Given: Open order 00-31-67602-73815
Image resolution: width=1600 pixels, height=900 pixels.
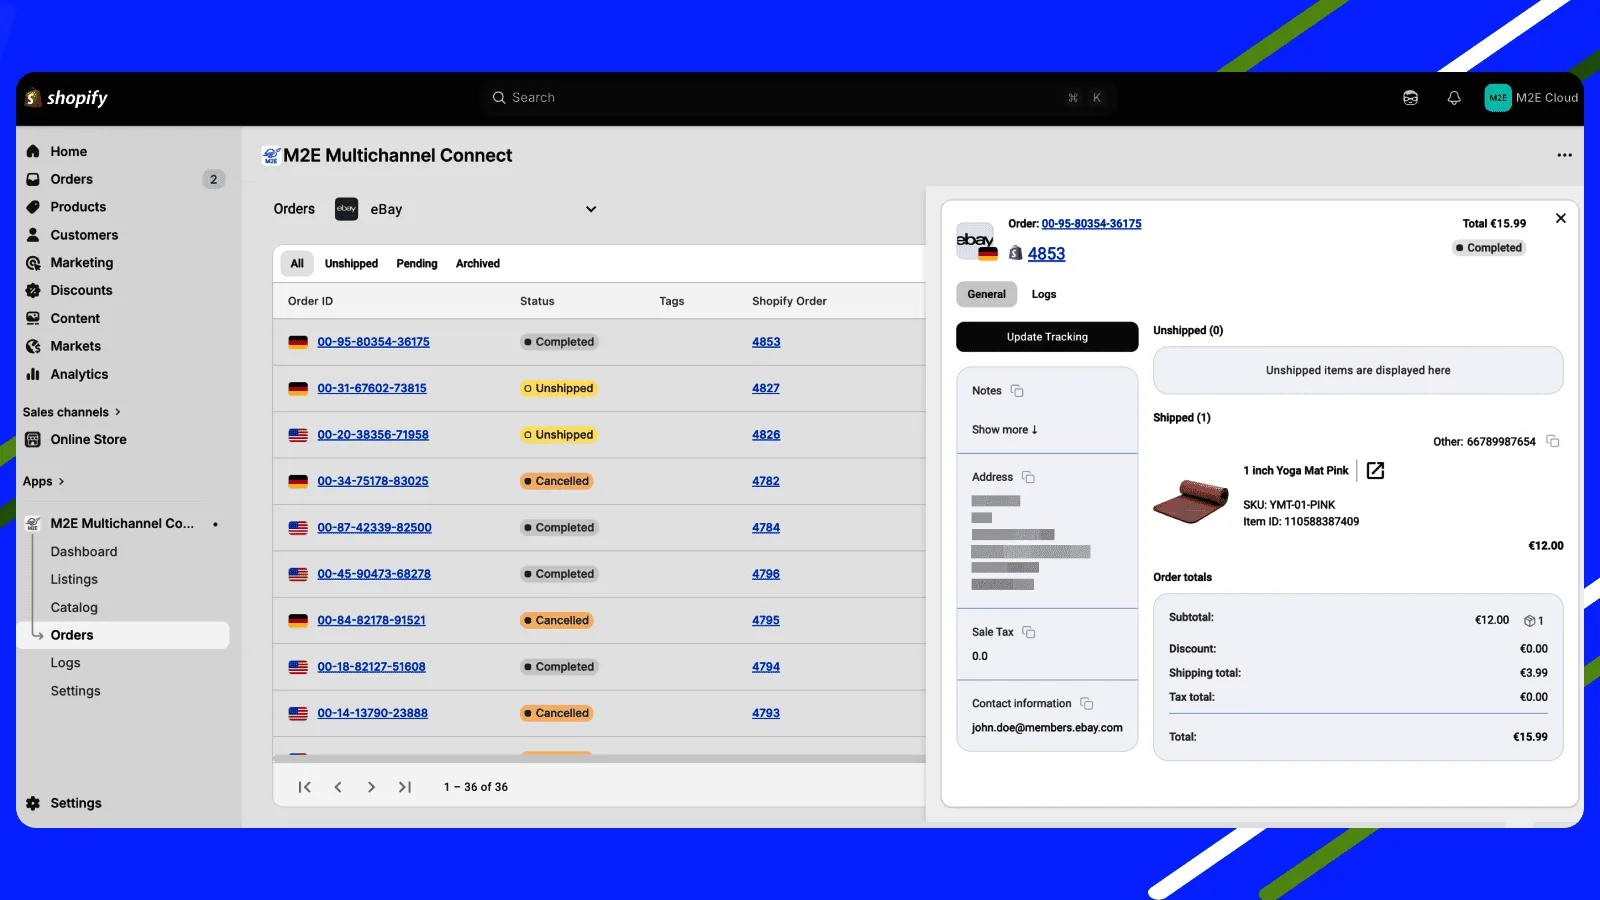Looking at the screenshot, I should point(372,388).
